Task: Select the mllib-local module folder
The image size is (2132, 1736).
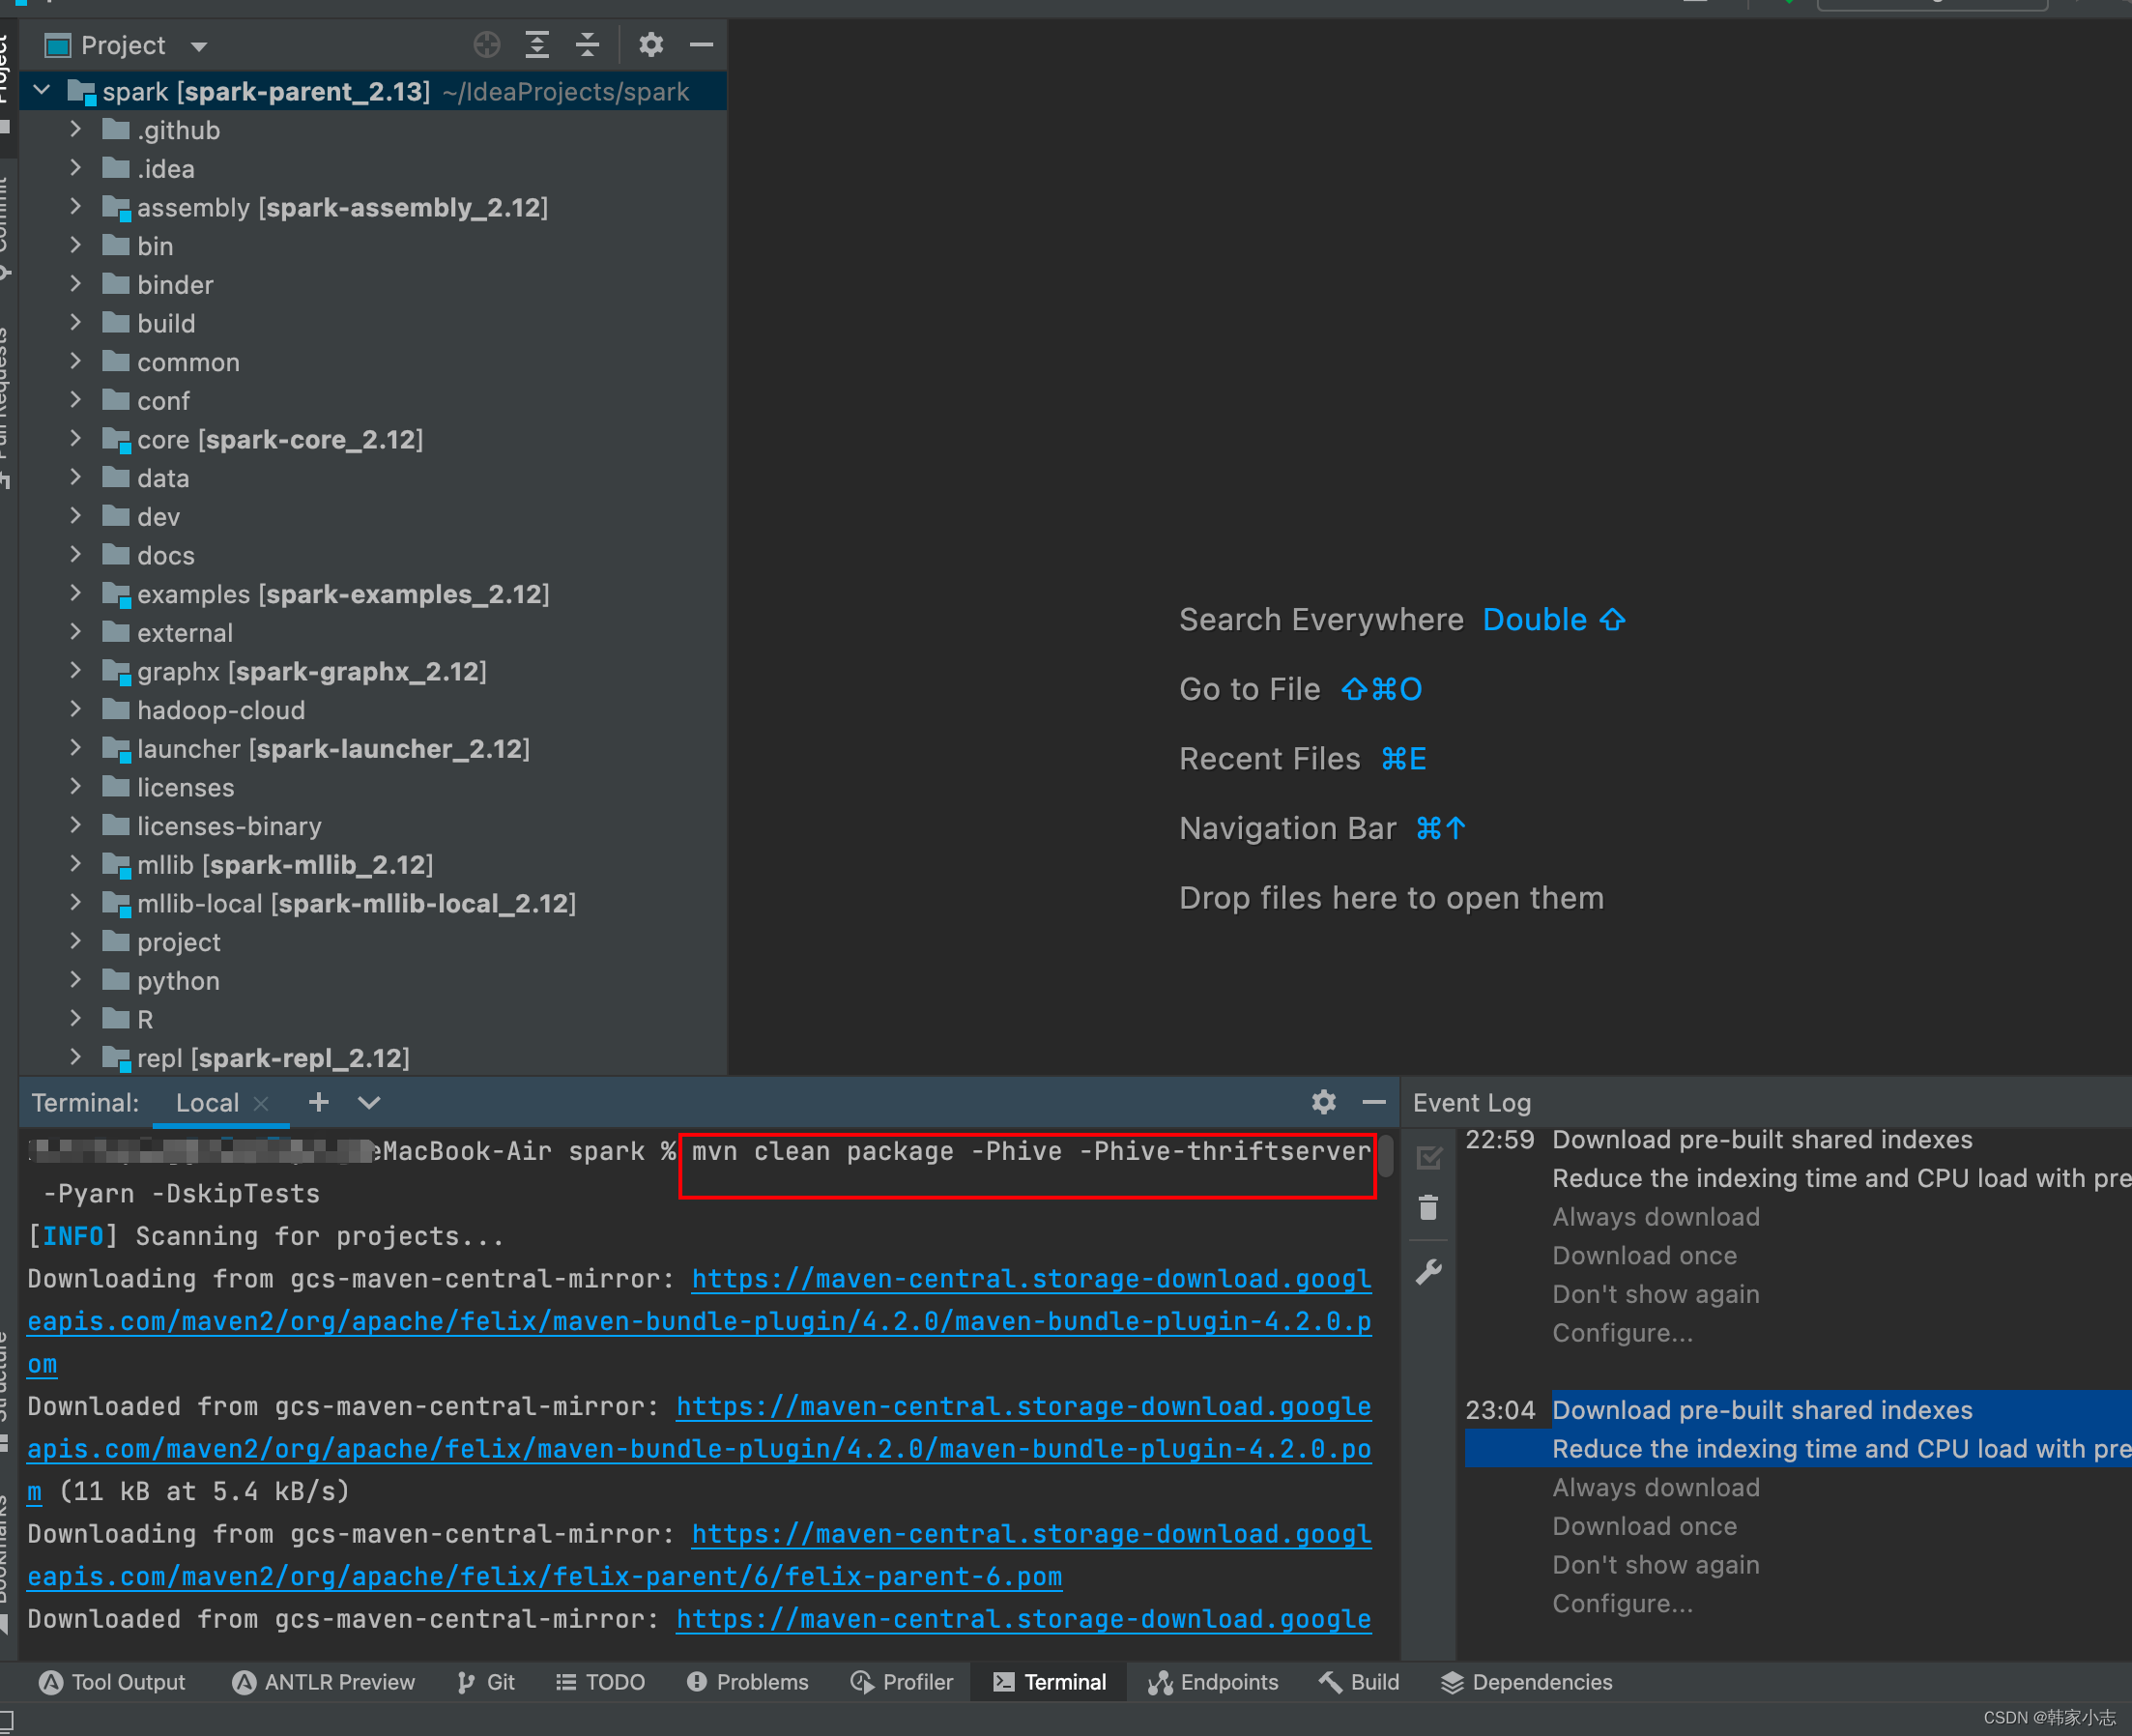Action: [199, 904]
